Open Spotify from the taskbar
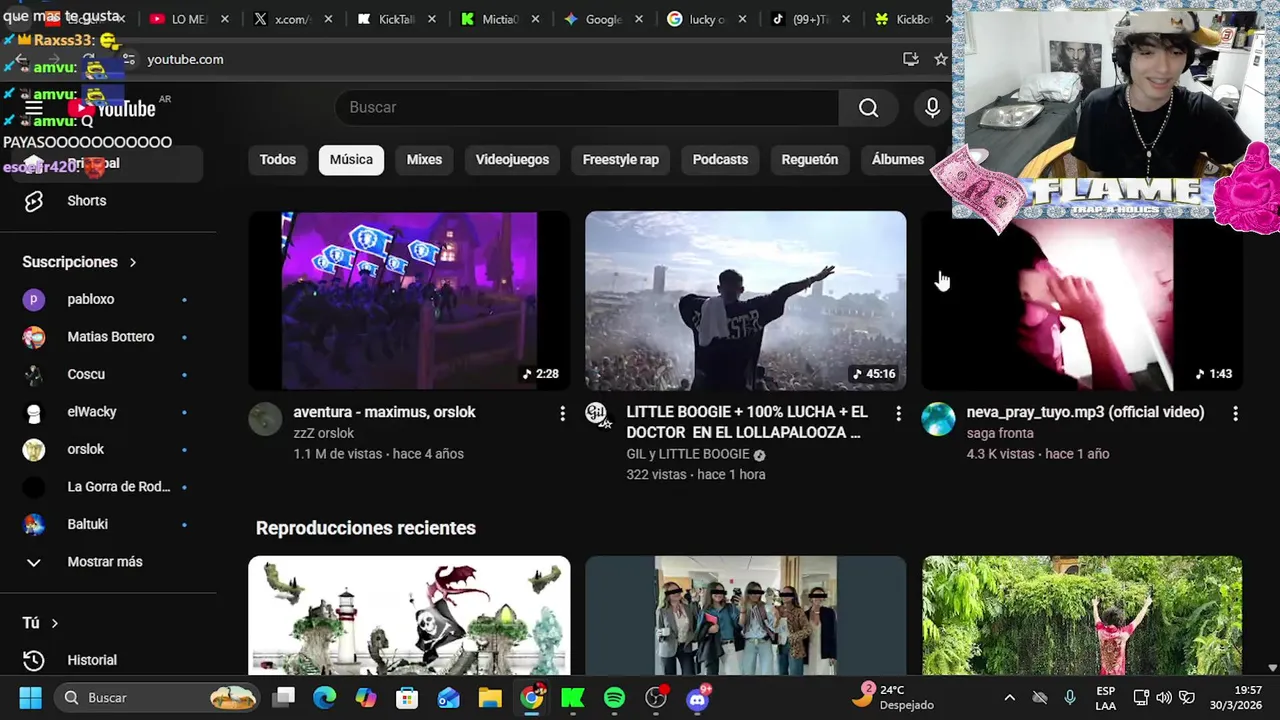 [614, 698]
